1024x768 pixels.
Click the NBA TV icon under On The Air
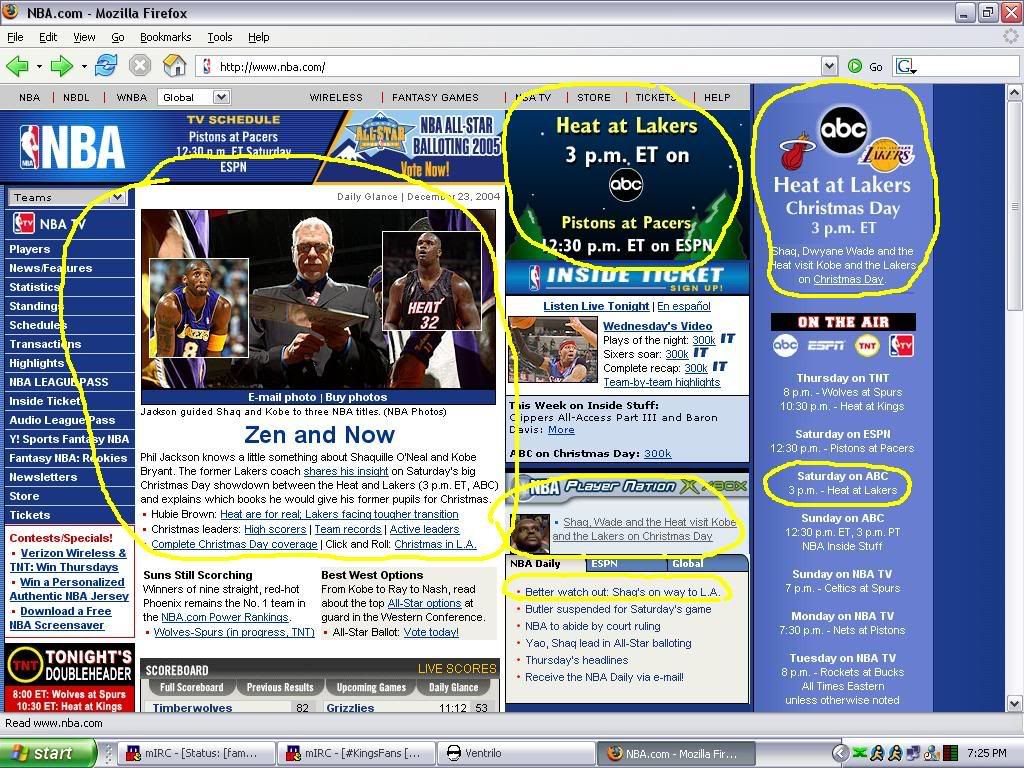point(901,345)
